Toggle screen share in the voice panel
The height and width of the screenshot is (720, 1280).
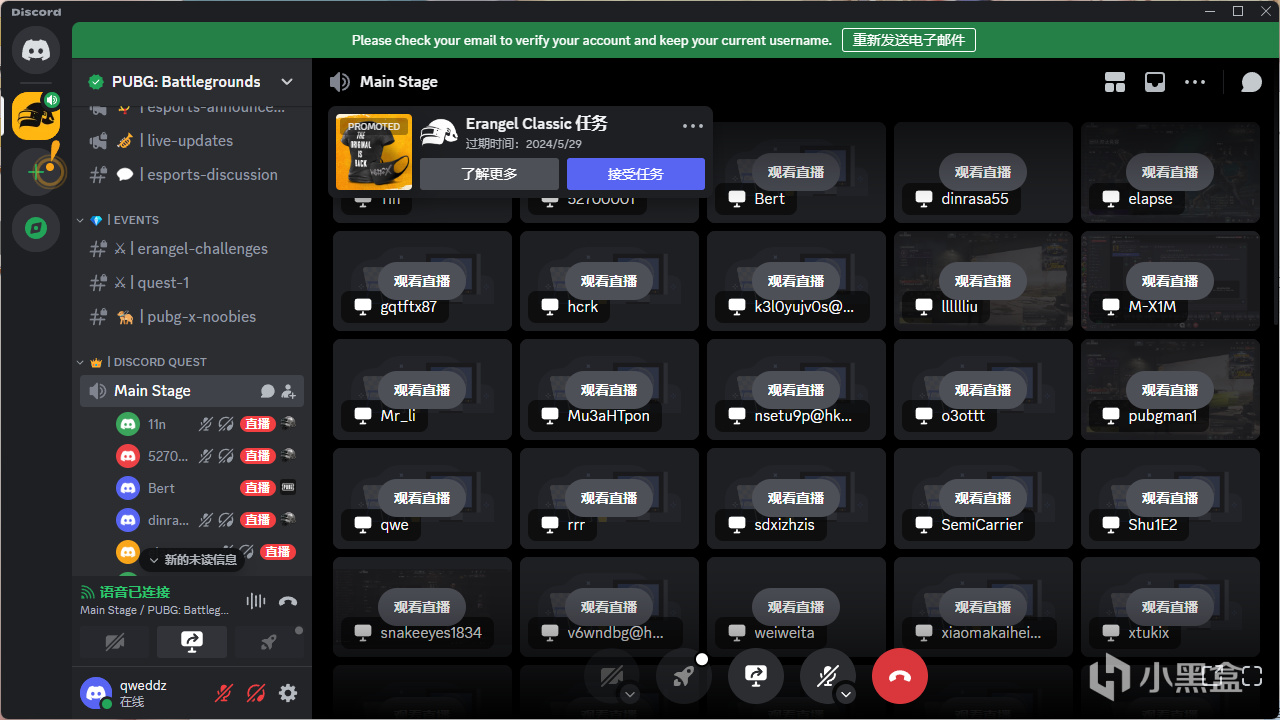click(192, 643)
